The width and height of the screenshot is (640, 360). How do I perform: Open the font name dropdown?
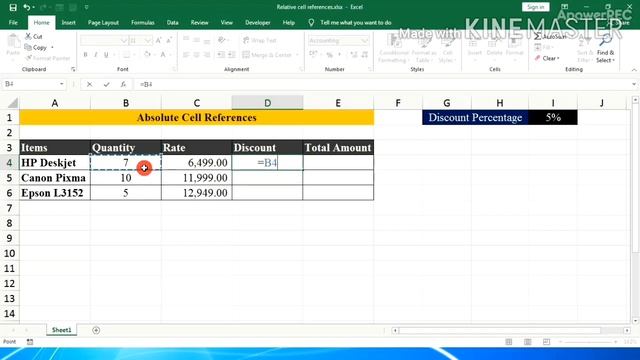[124, 40]
